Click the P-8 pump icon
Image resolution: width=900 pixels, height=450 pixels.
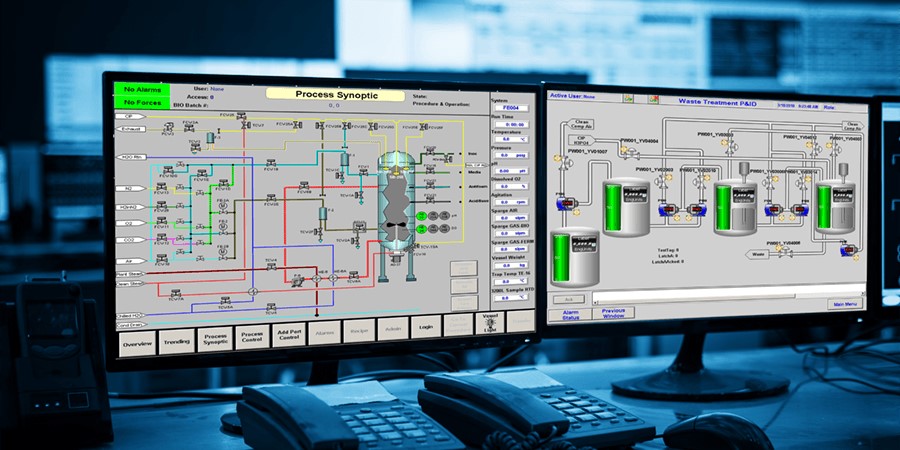pos(298,281)
